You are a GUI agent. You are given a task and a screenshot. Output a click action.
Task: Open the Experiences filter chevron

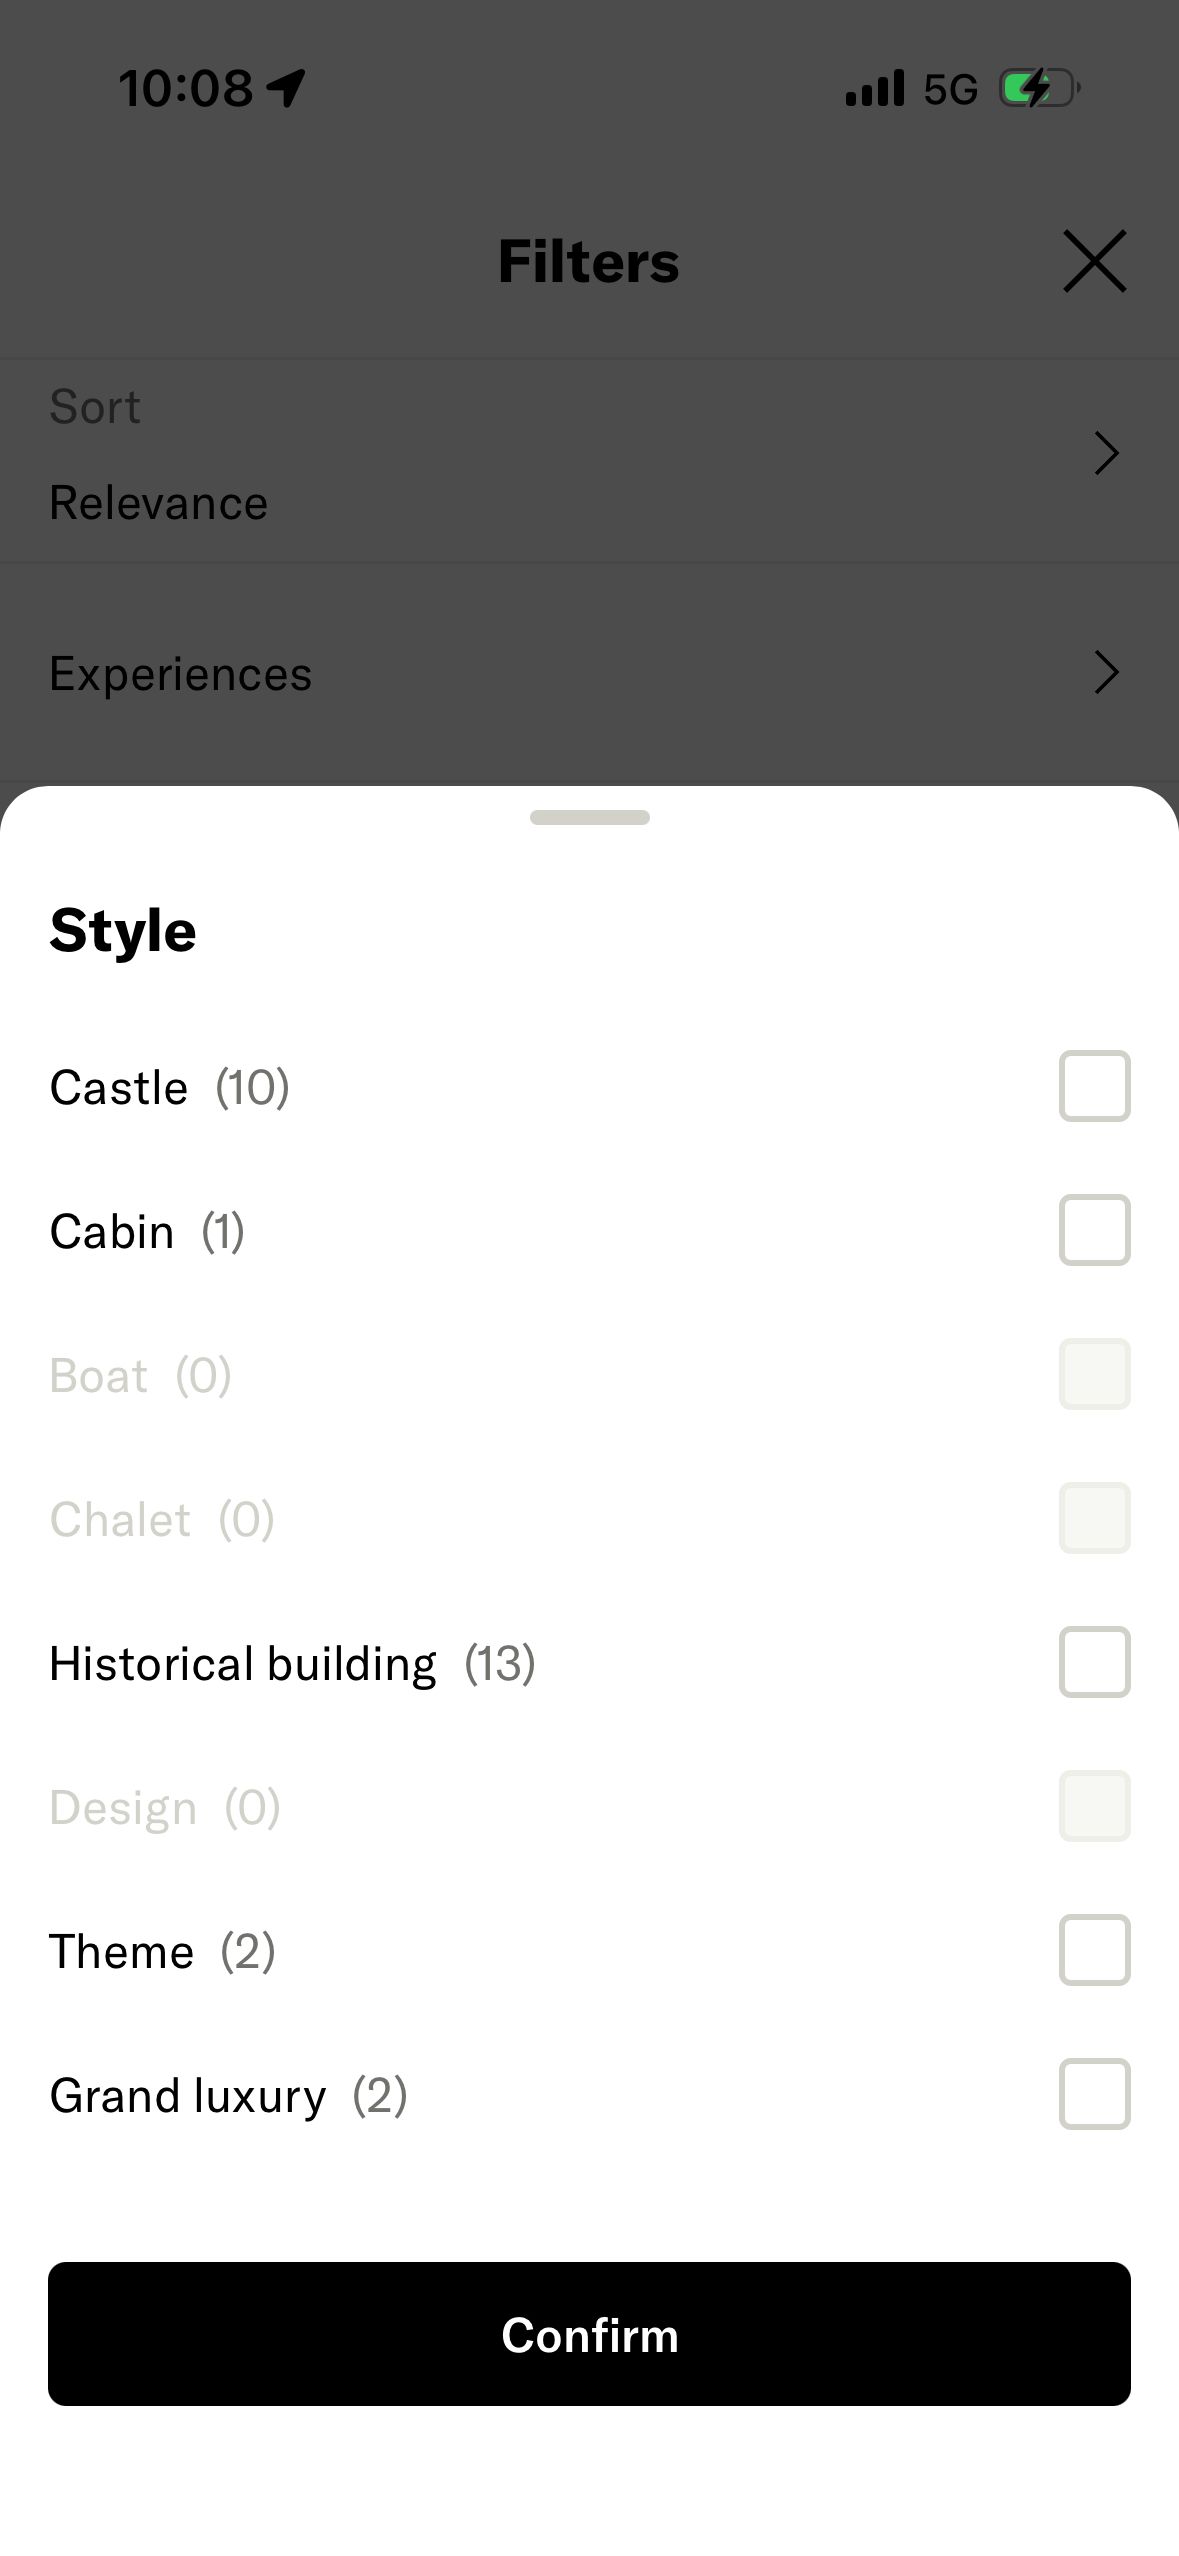tap(1105, 672)
